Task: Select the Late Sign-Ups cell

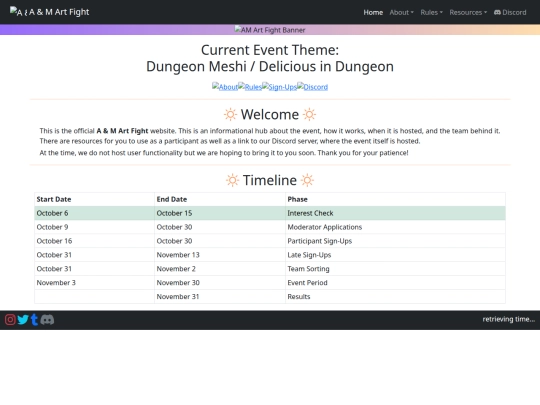Action: click(x=395, y=255)
